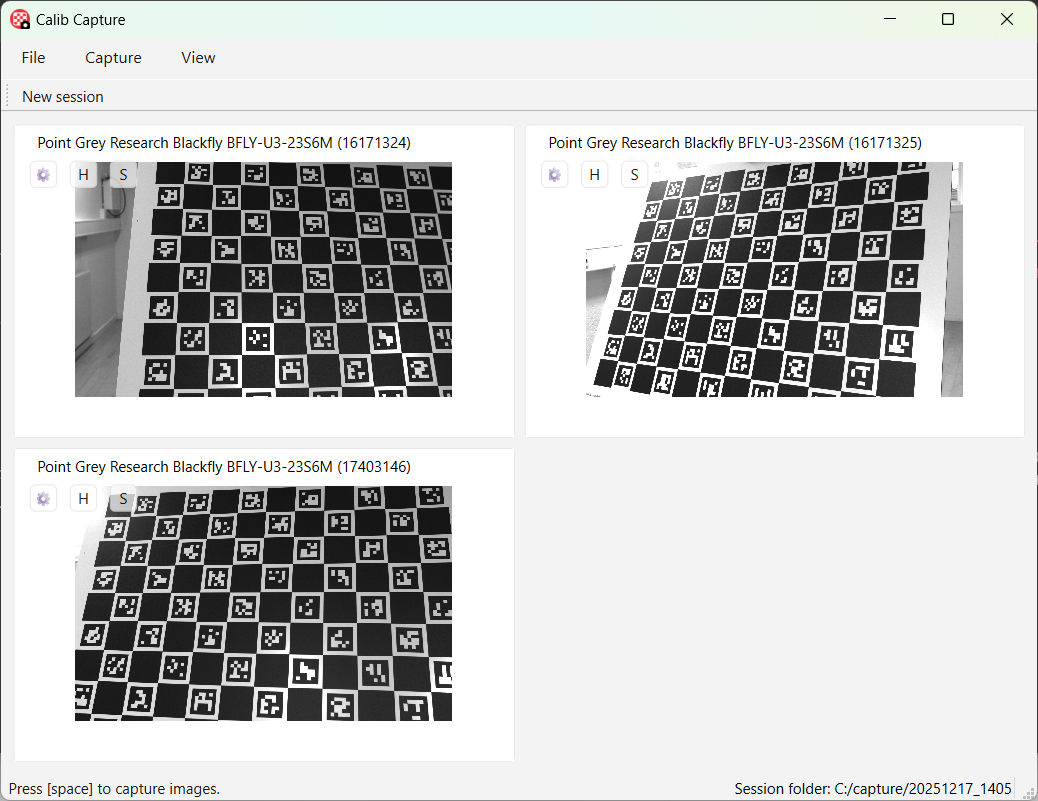This screenshot has height=801, width=1038.
Task: Click the Calib Capture app icon in title bar
Action: click(x=19, y=19)
